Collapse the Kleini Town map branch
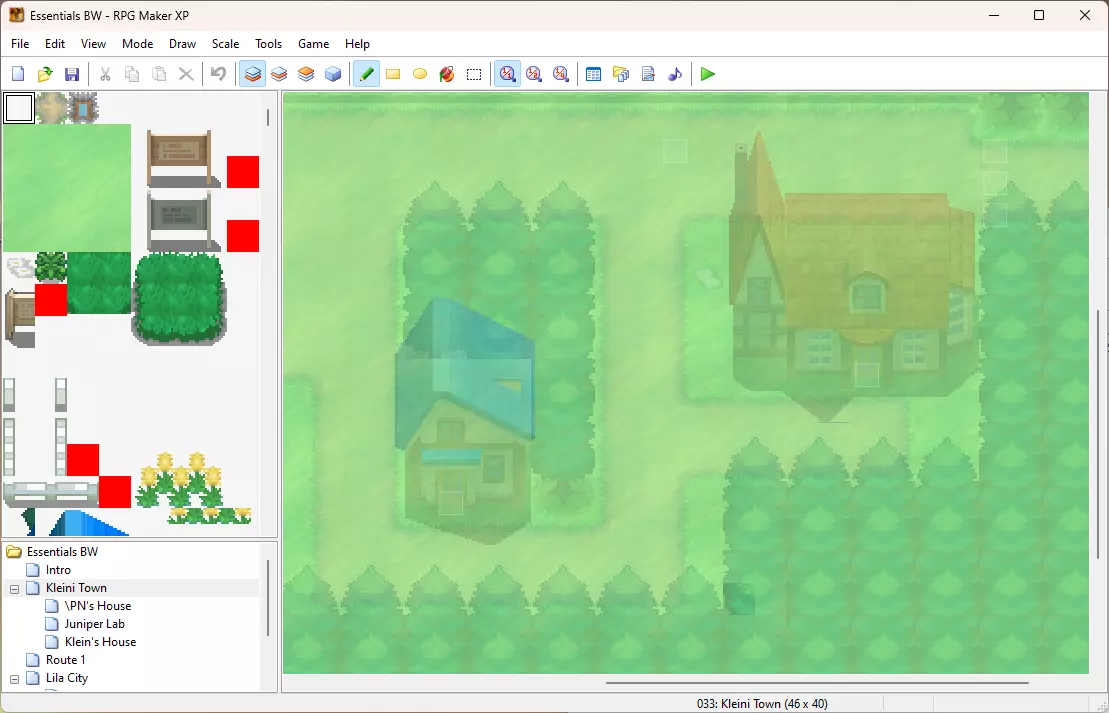Screen dimensions: 1109x713 click(15, 589)
